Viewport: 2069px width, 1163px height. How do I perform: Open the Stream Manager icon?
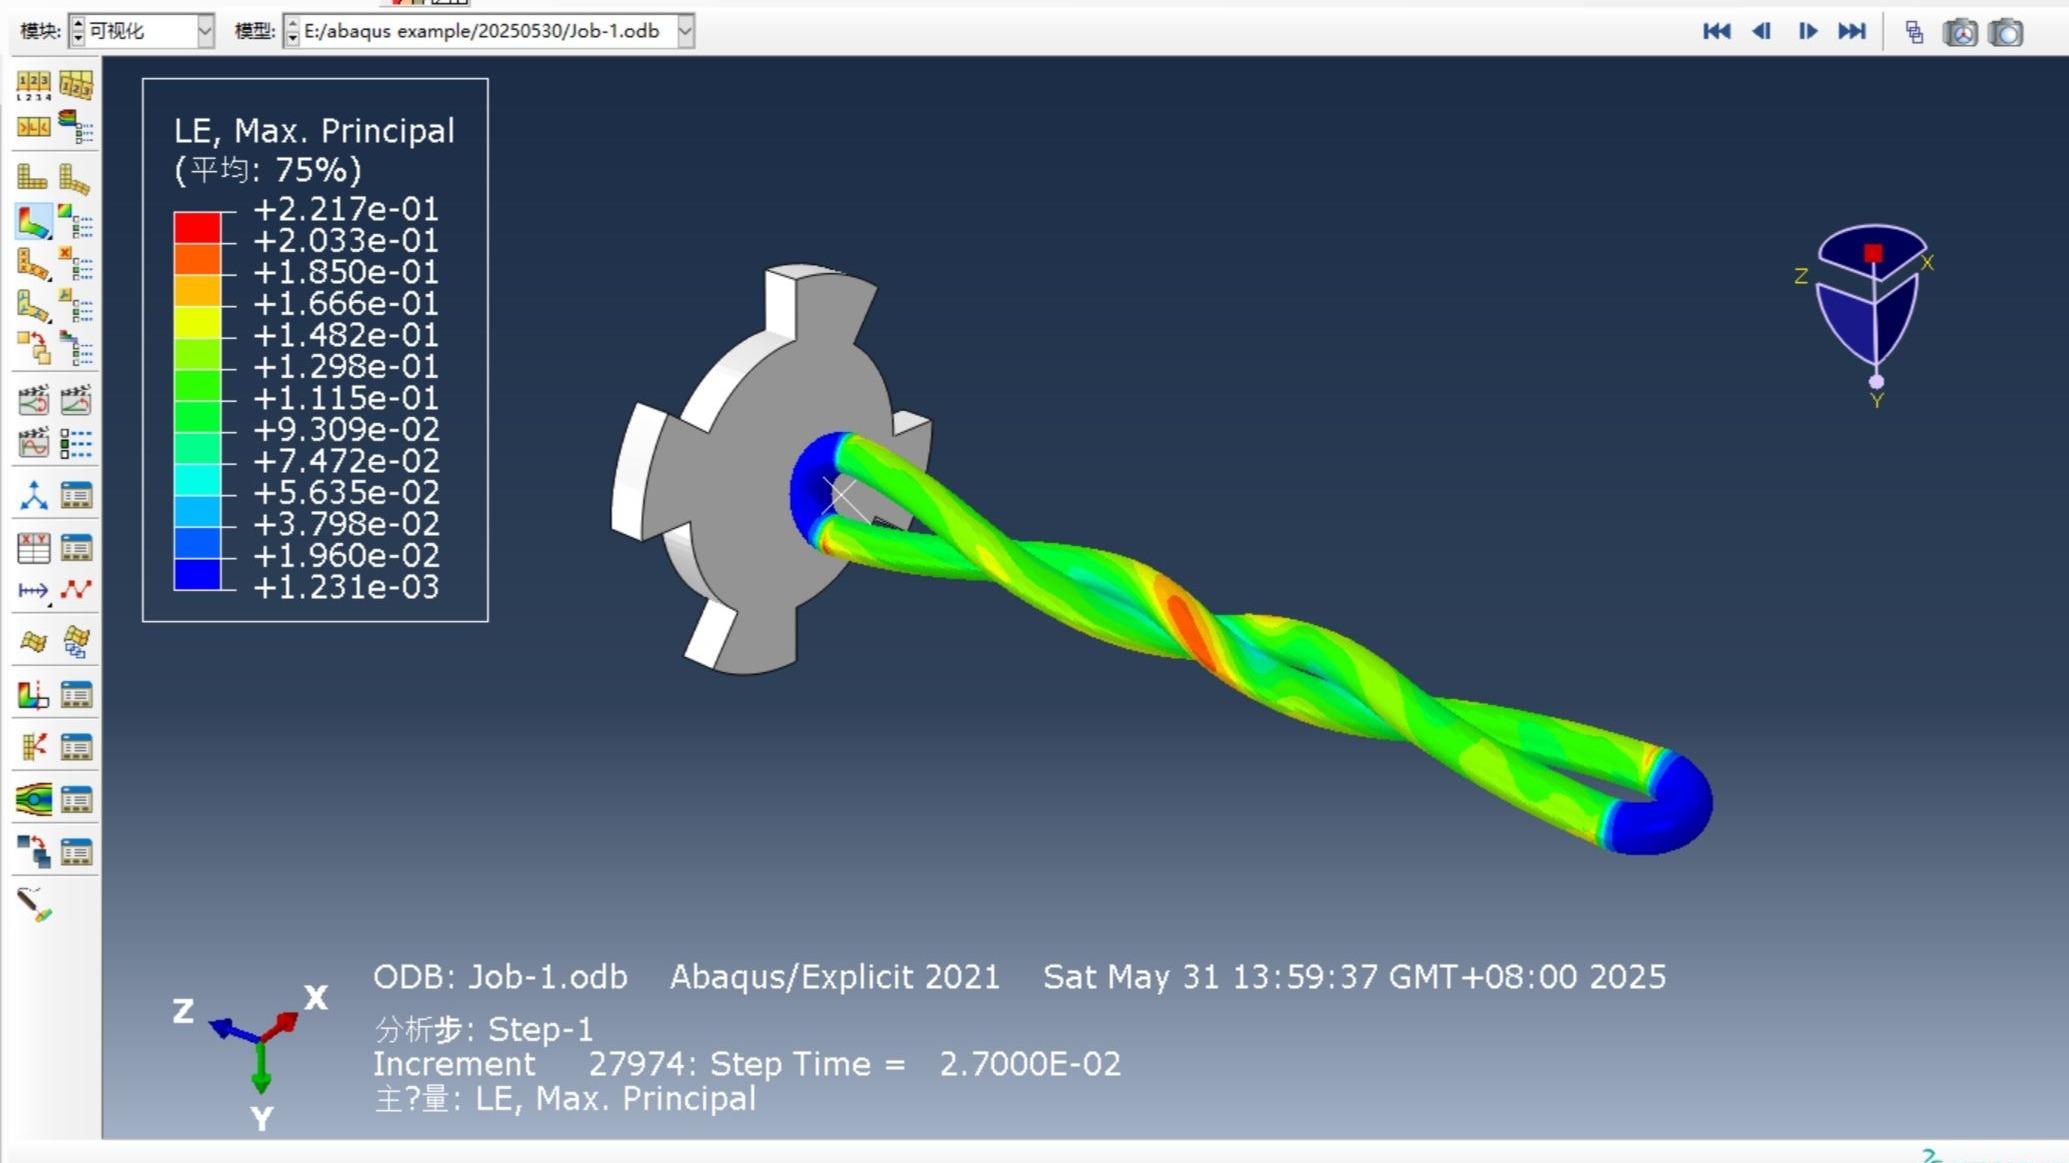[76, 799]
